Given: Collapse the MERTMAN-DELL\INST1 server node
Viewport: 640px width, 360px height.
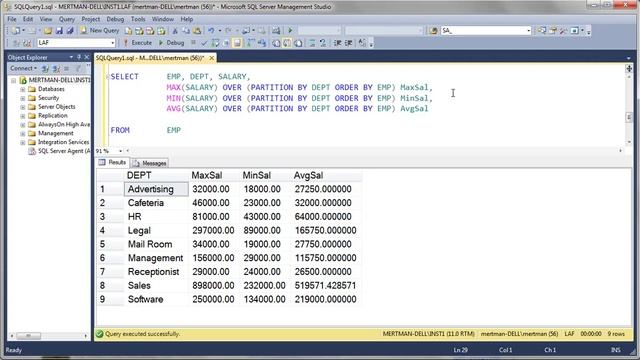Looking at the screenshot, I should click(13, 80).
